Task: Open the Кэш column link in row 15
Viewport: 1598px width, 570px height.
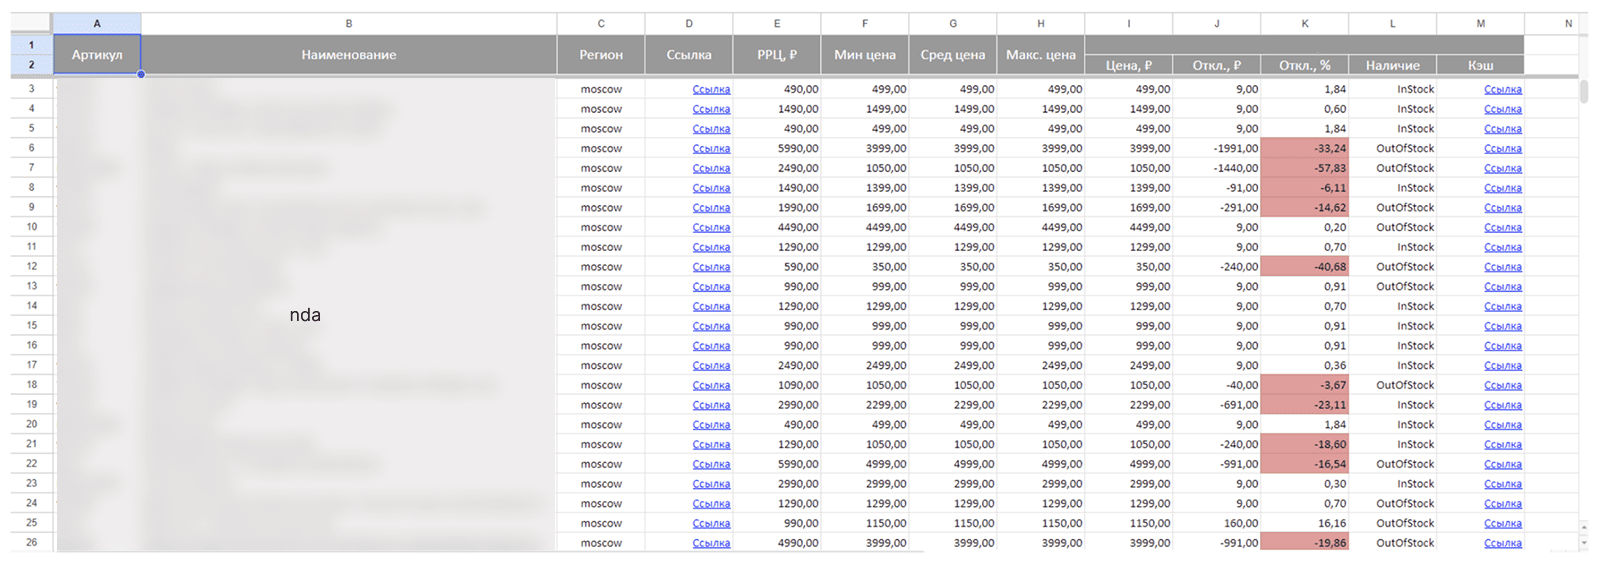Action: click(1503, 326)
